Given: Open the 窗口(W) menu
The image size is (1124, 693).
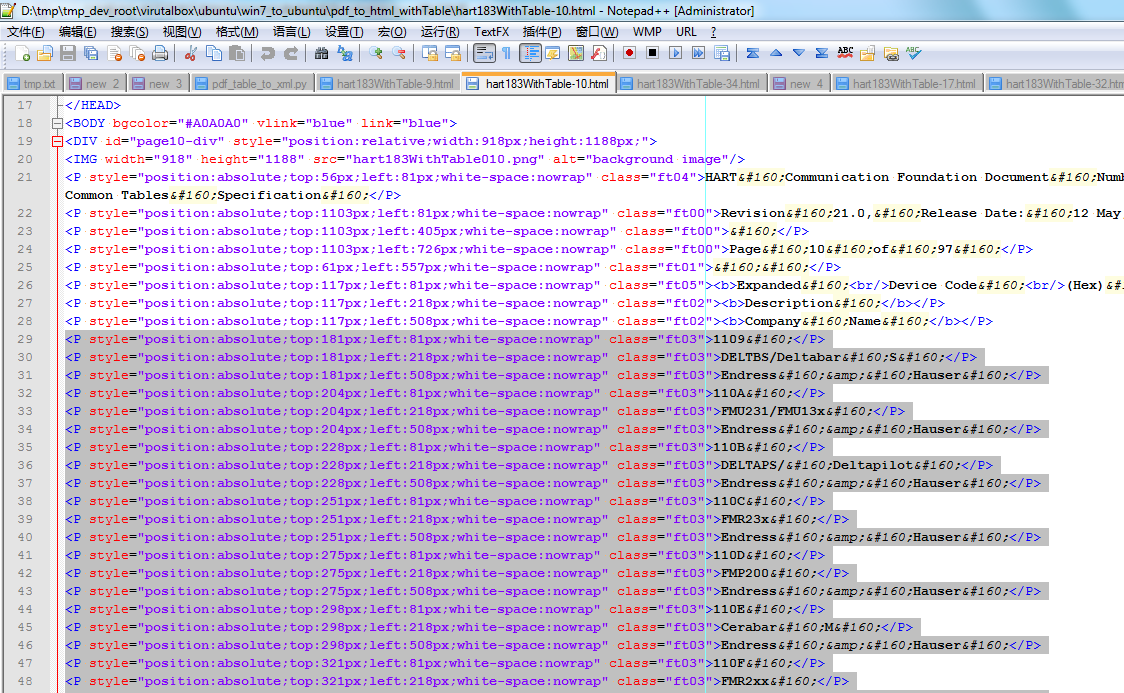Looking at the screenshot, I should tap(597, 32).
